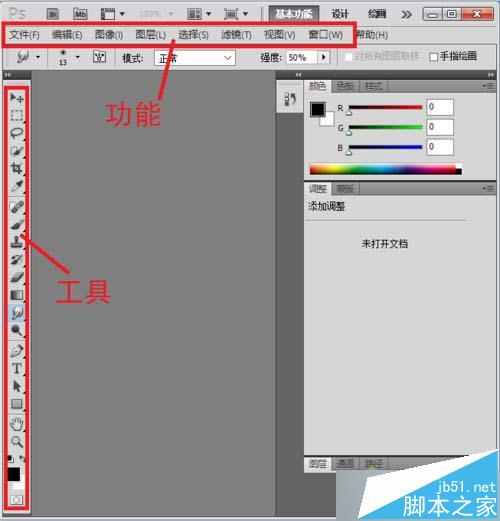Image resolution: width=500 pixels, height=521 pixels.
Task: Switch to the Styles tab
Action: [373, 86]
